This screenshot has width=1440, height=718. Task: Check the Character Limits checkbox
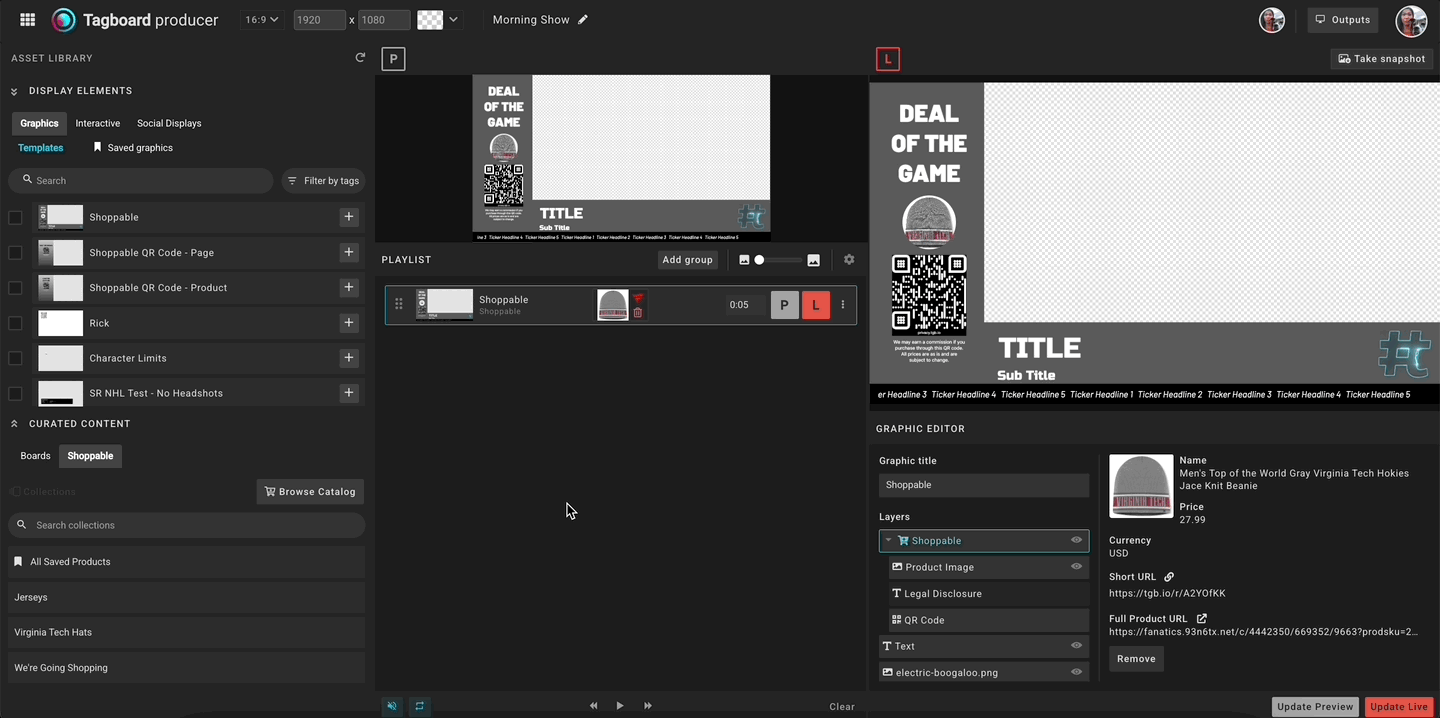coord(15,358)
